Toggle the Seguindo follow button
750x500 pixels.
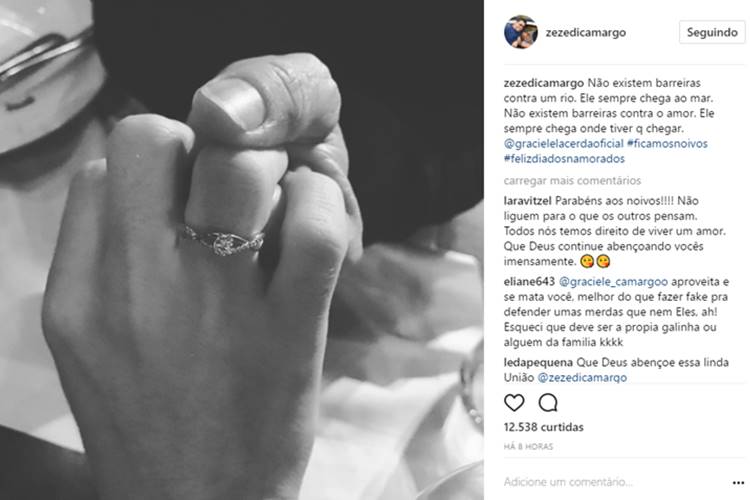pos(712,32)
